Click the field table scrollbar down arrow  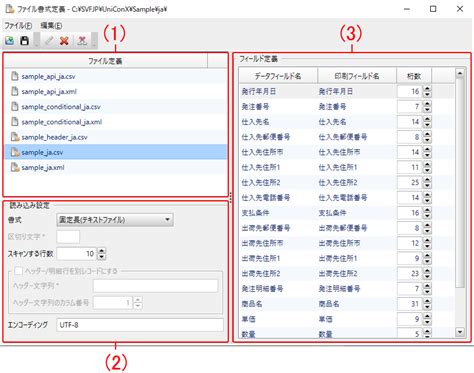point(460,332)
